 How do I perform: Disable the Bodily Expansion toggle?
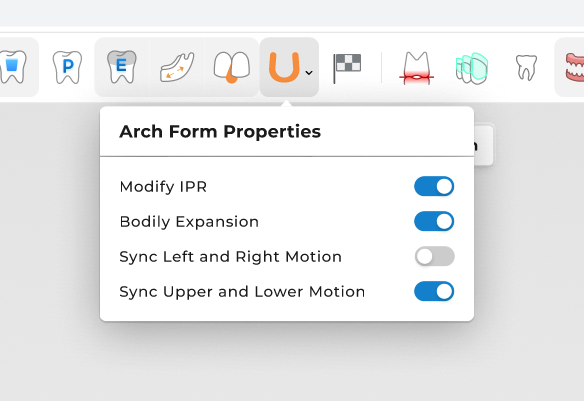(x=434, y=221)
